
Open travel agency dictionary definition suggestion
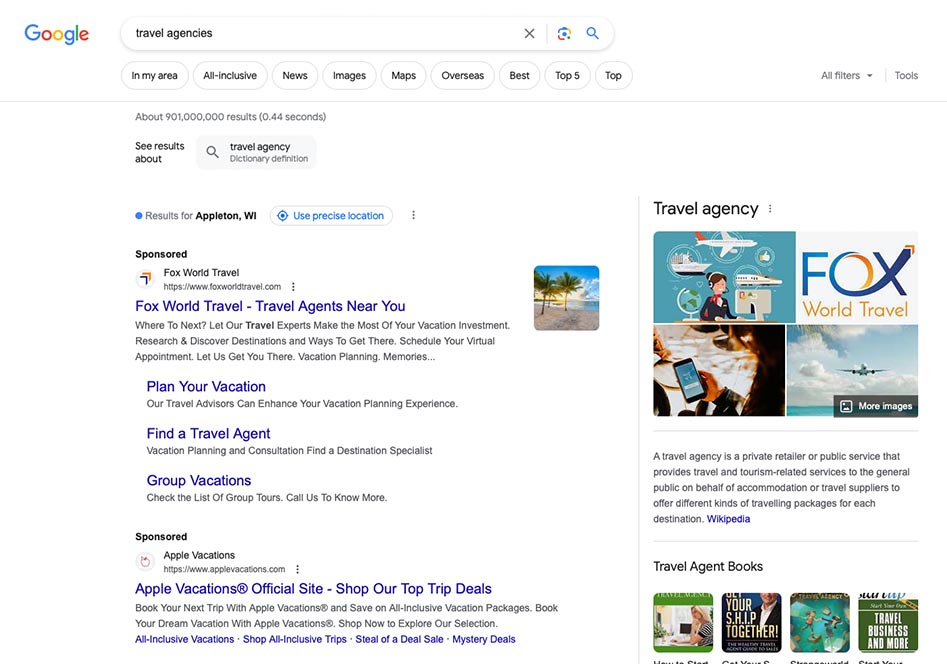(257, 152)
